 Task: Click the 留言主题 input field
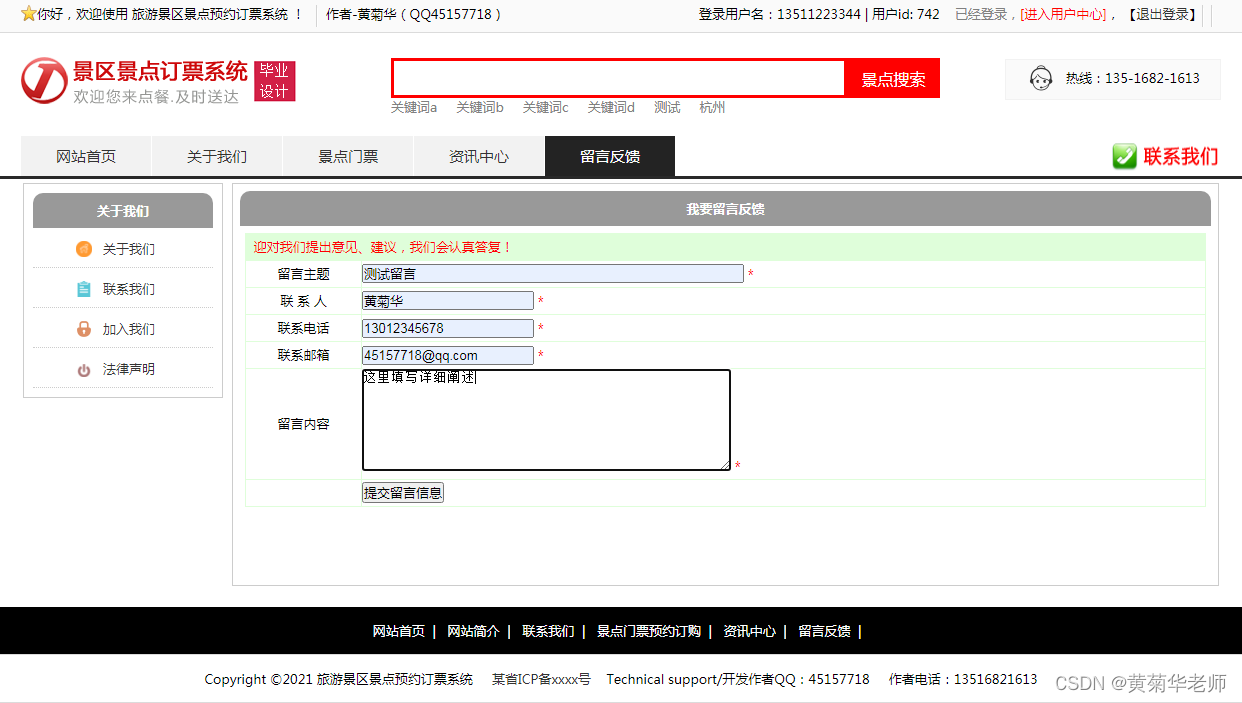click(x=553, y=273)
